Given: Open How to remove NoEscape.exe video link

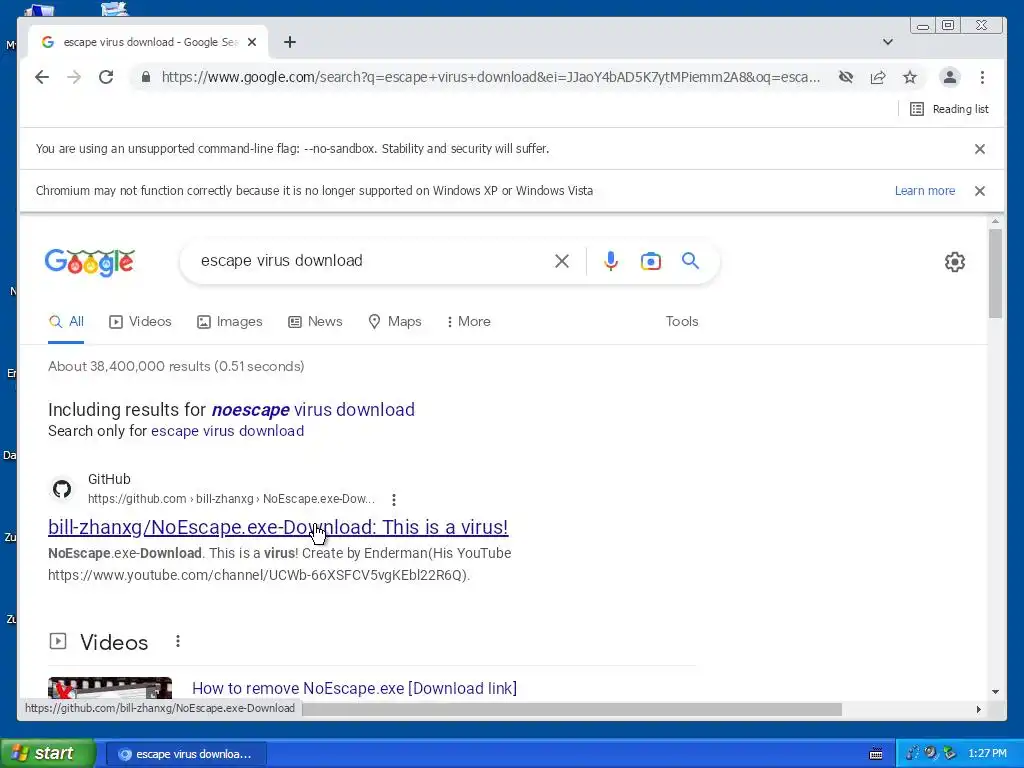Looking at the screenshot, I should (x=355, y=688).
